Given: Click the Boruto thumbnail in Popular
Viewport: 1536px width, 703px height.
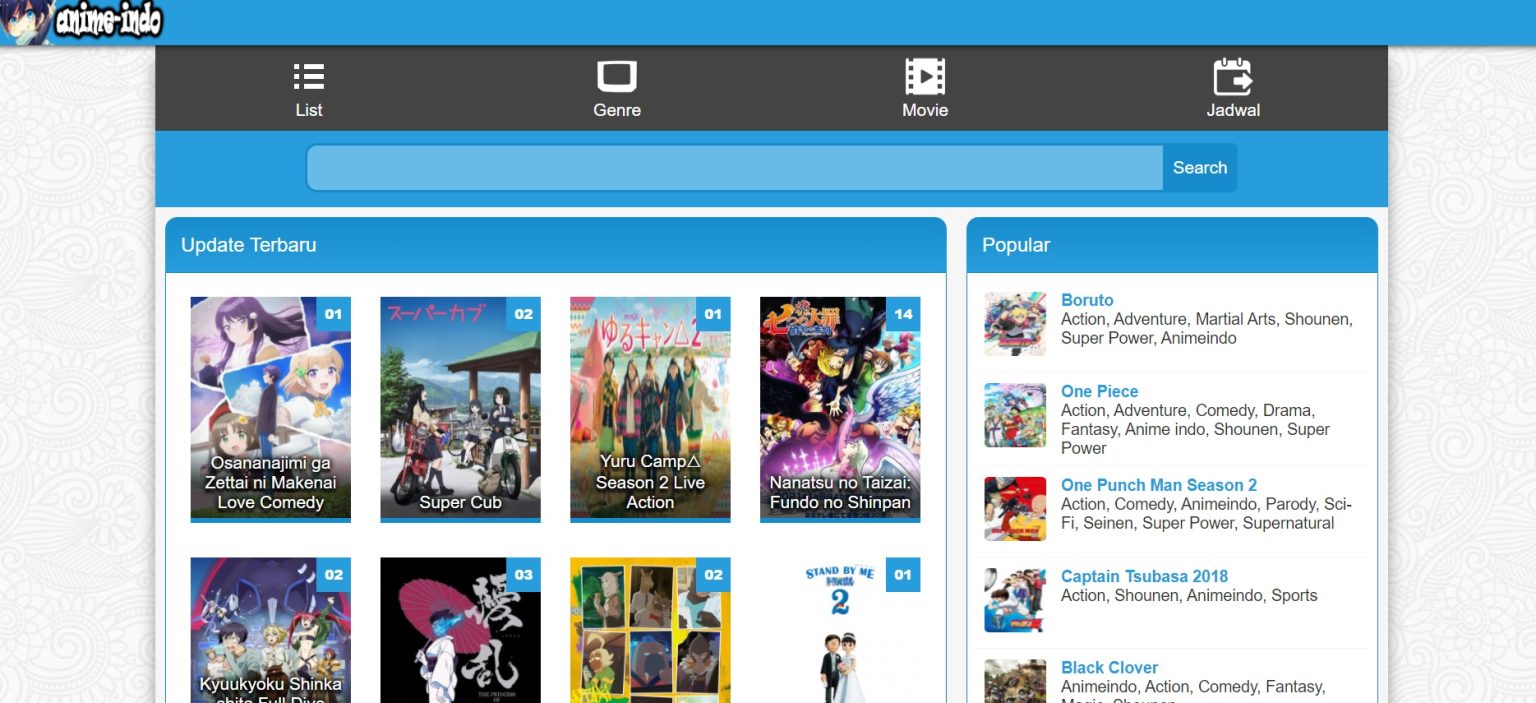Looking at the screenshot, I should click(1015, 324).
